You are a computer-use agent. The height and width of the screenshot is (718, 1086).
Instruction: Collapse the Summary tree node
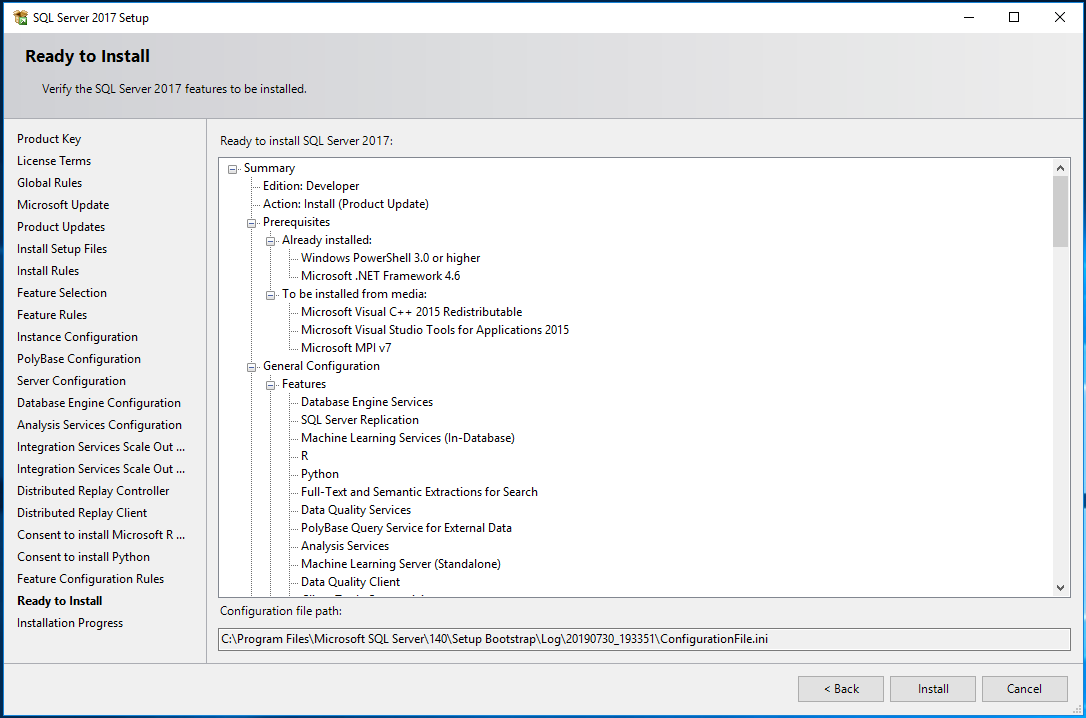233,169
